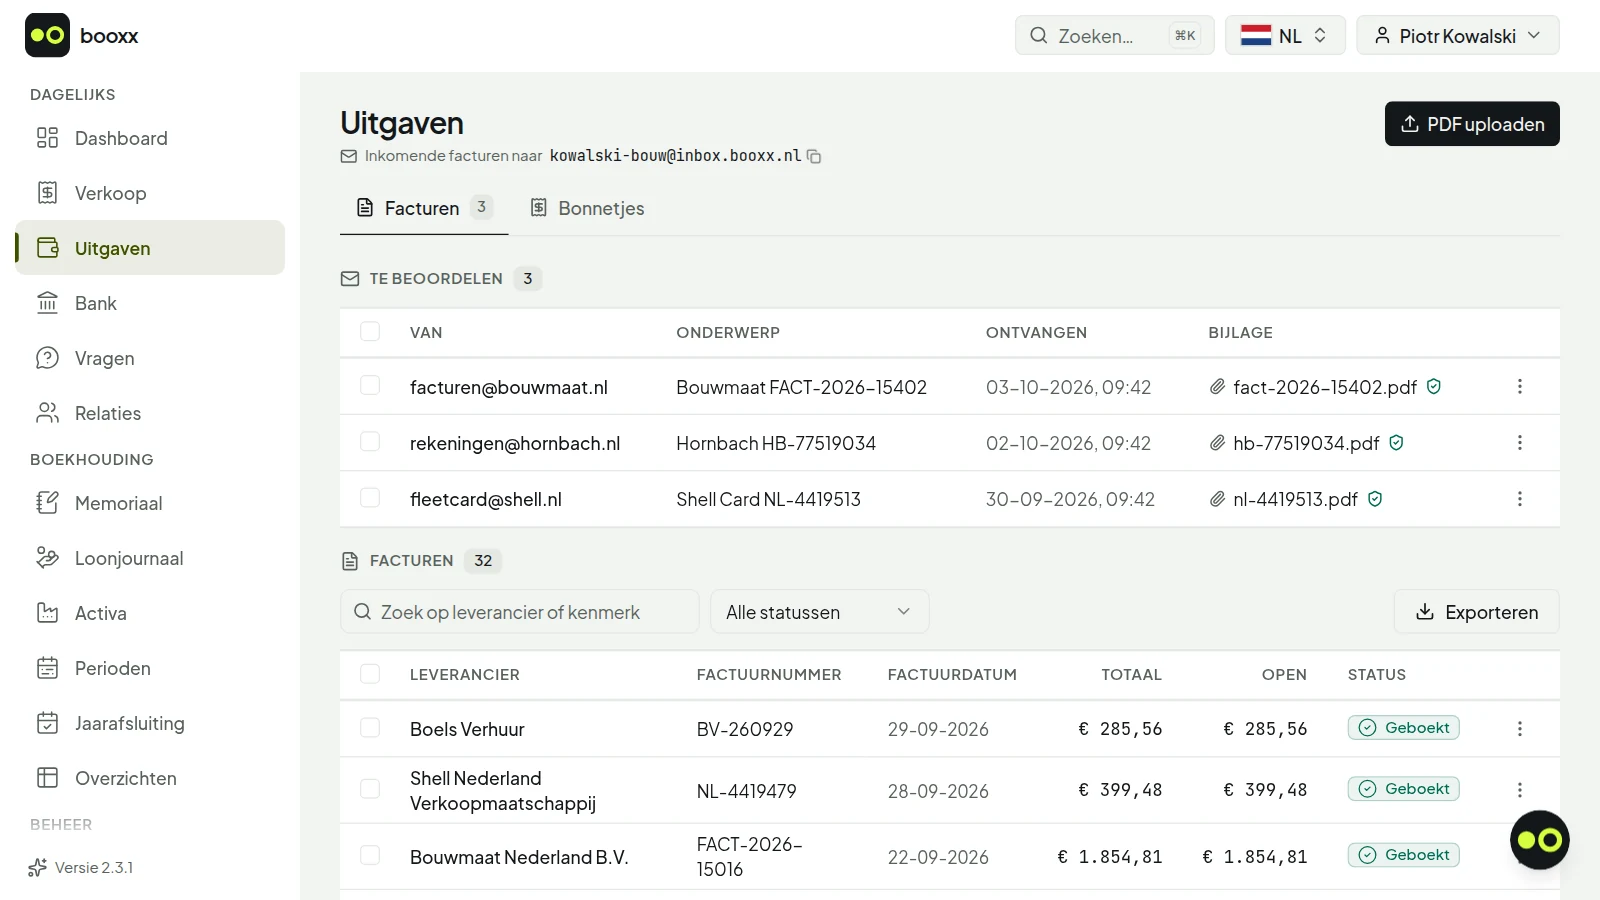The height and width of the screenshot is (900, 1600).
Task: Open the floating booxx chat bubble
Action: tap(1539, 840)
